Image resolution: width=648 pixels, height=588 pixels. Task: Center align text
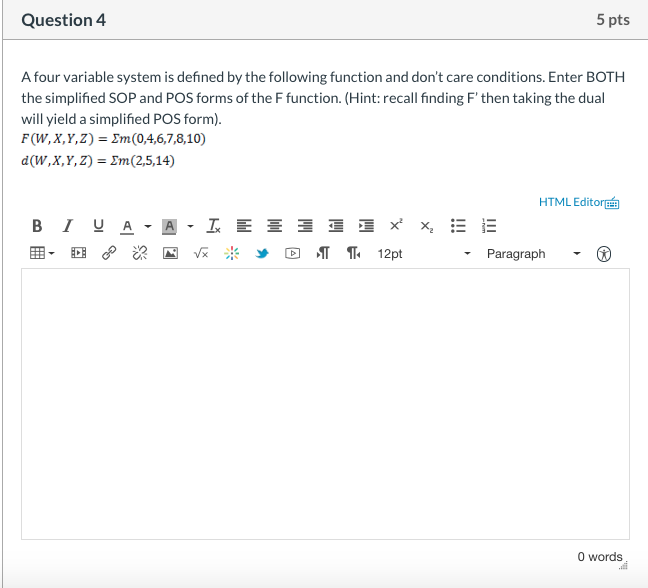(274, 226)
